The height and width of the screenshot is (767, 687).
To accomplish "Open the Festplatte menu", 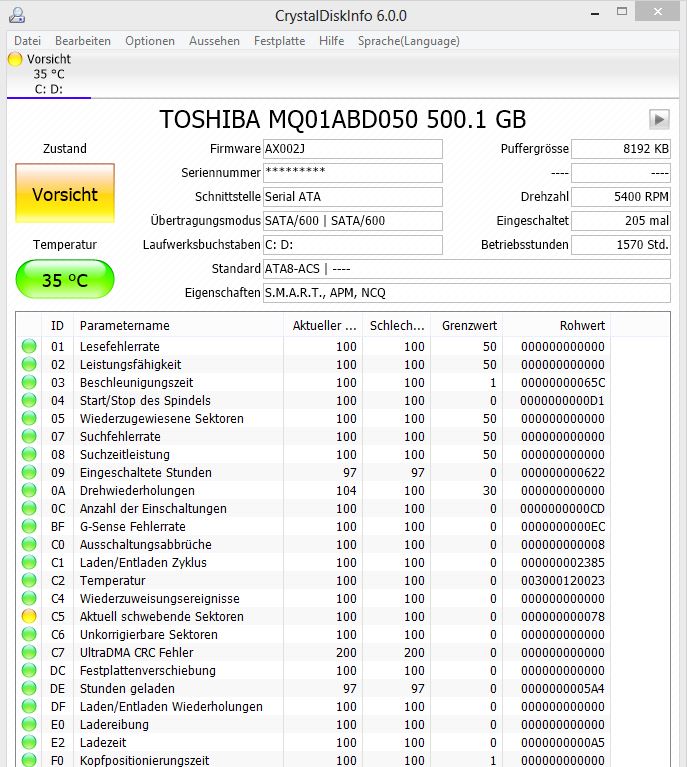I will 279,41.
